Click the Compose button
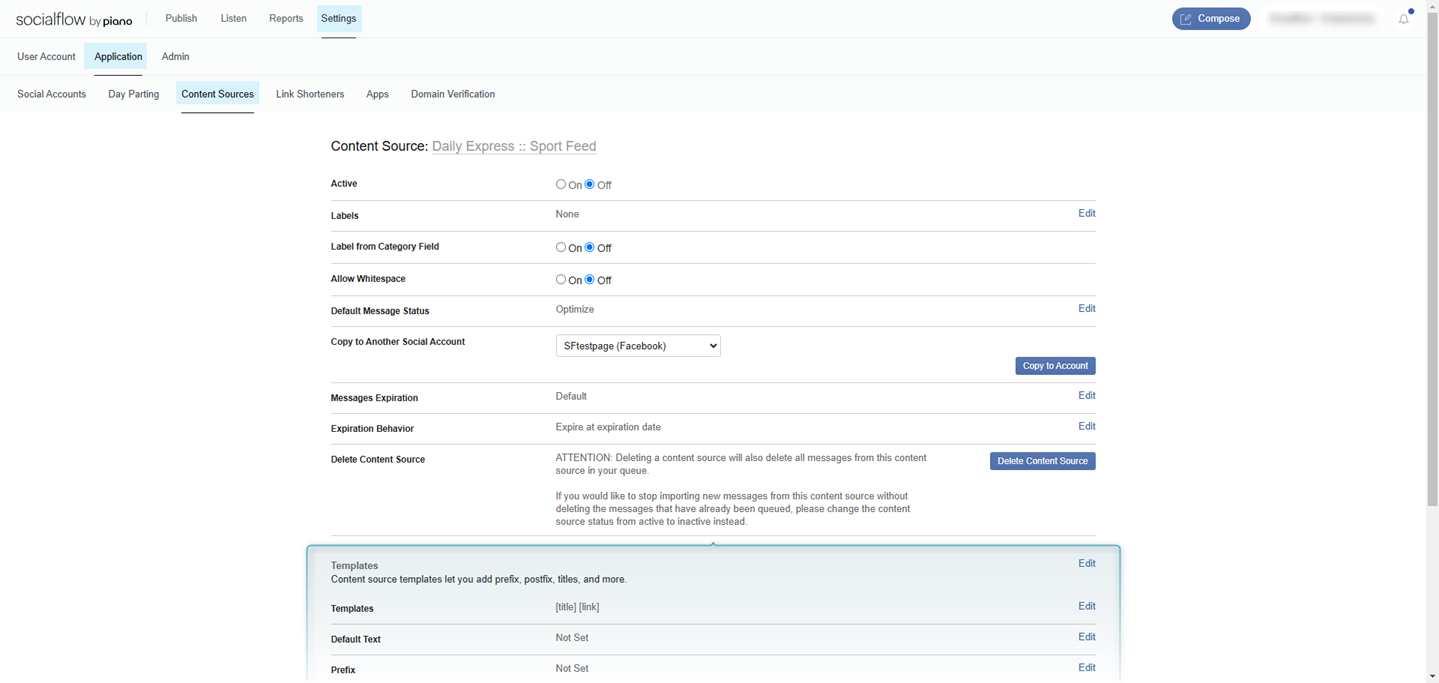1439x683 pixels. 1211,19
